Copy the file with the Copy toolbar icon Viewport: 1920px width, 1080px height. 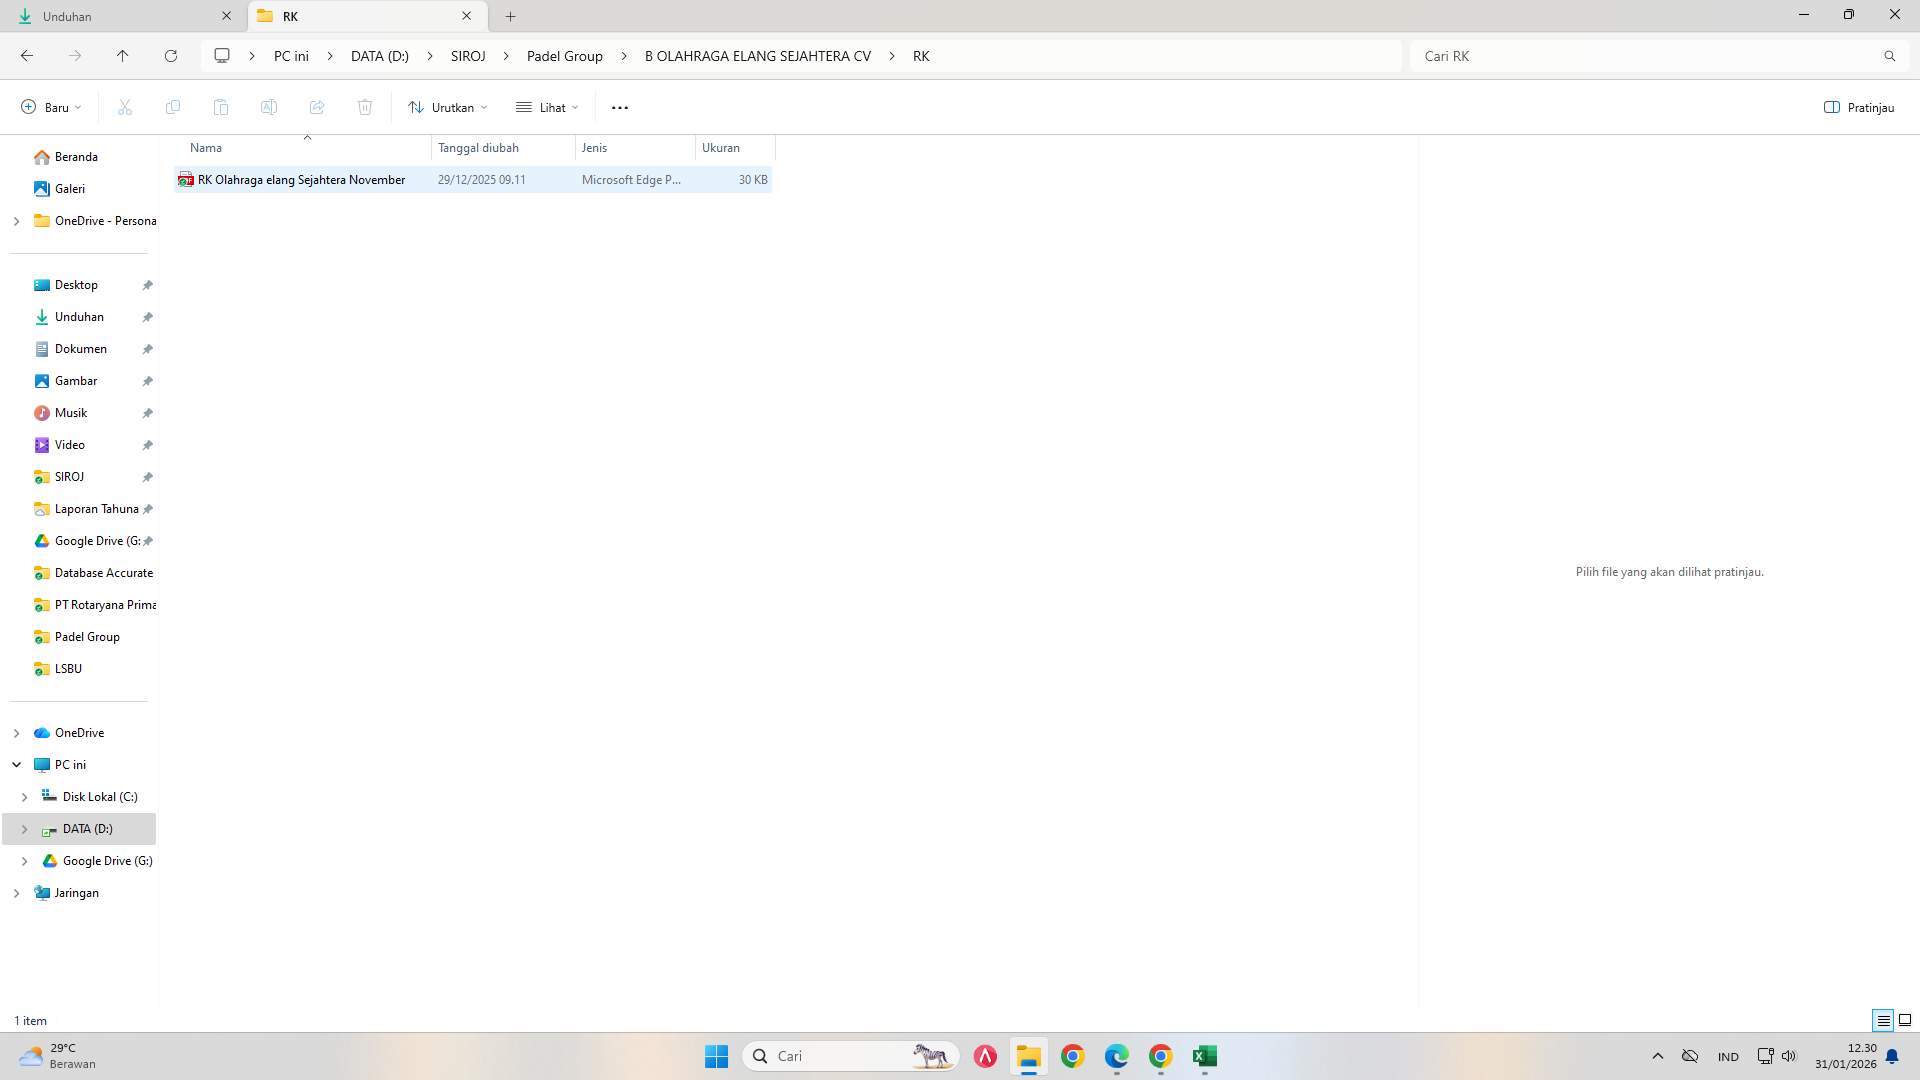(x=172, y=107)
